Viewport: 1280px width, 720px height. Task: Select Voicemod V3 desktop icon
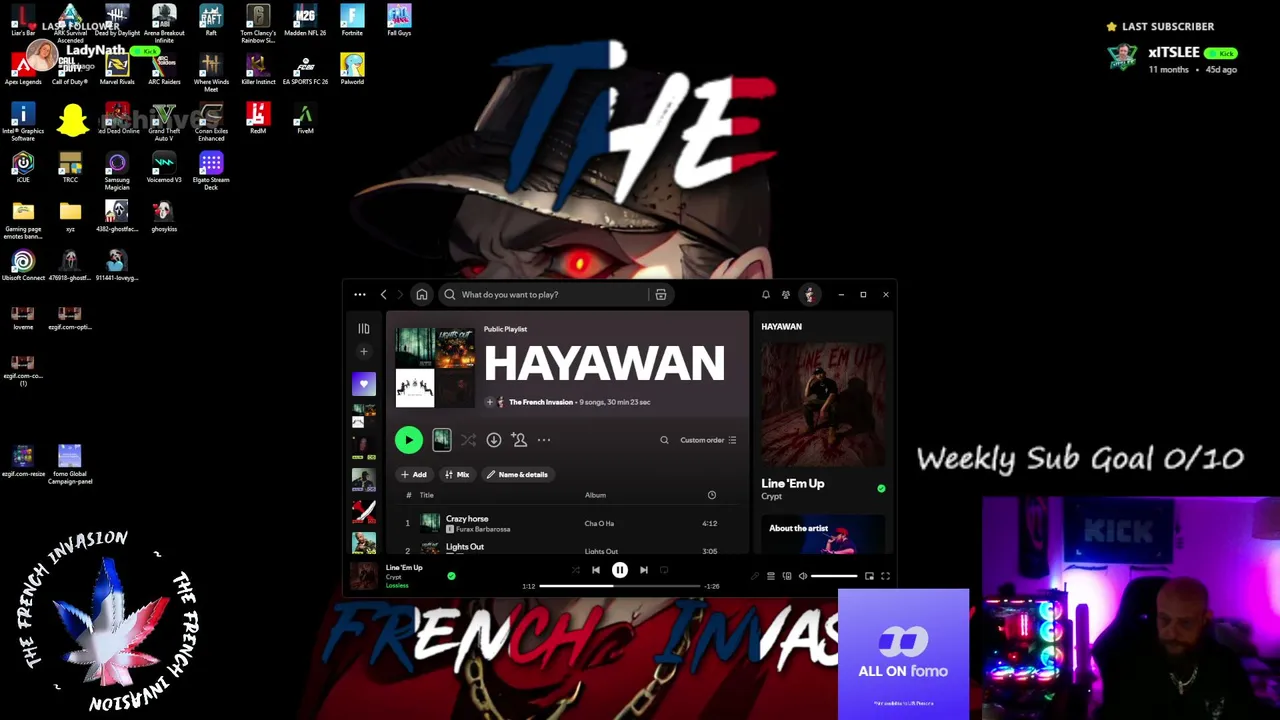(164, 168)
